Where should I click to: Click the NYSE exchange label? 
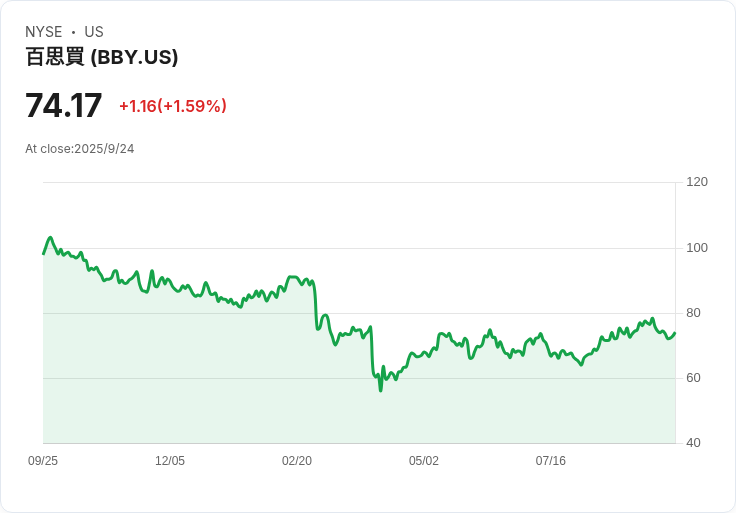[43, 32]
